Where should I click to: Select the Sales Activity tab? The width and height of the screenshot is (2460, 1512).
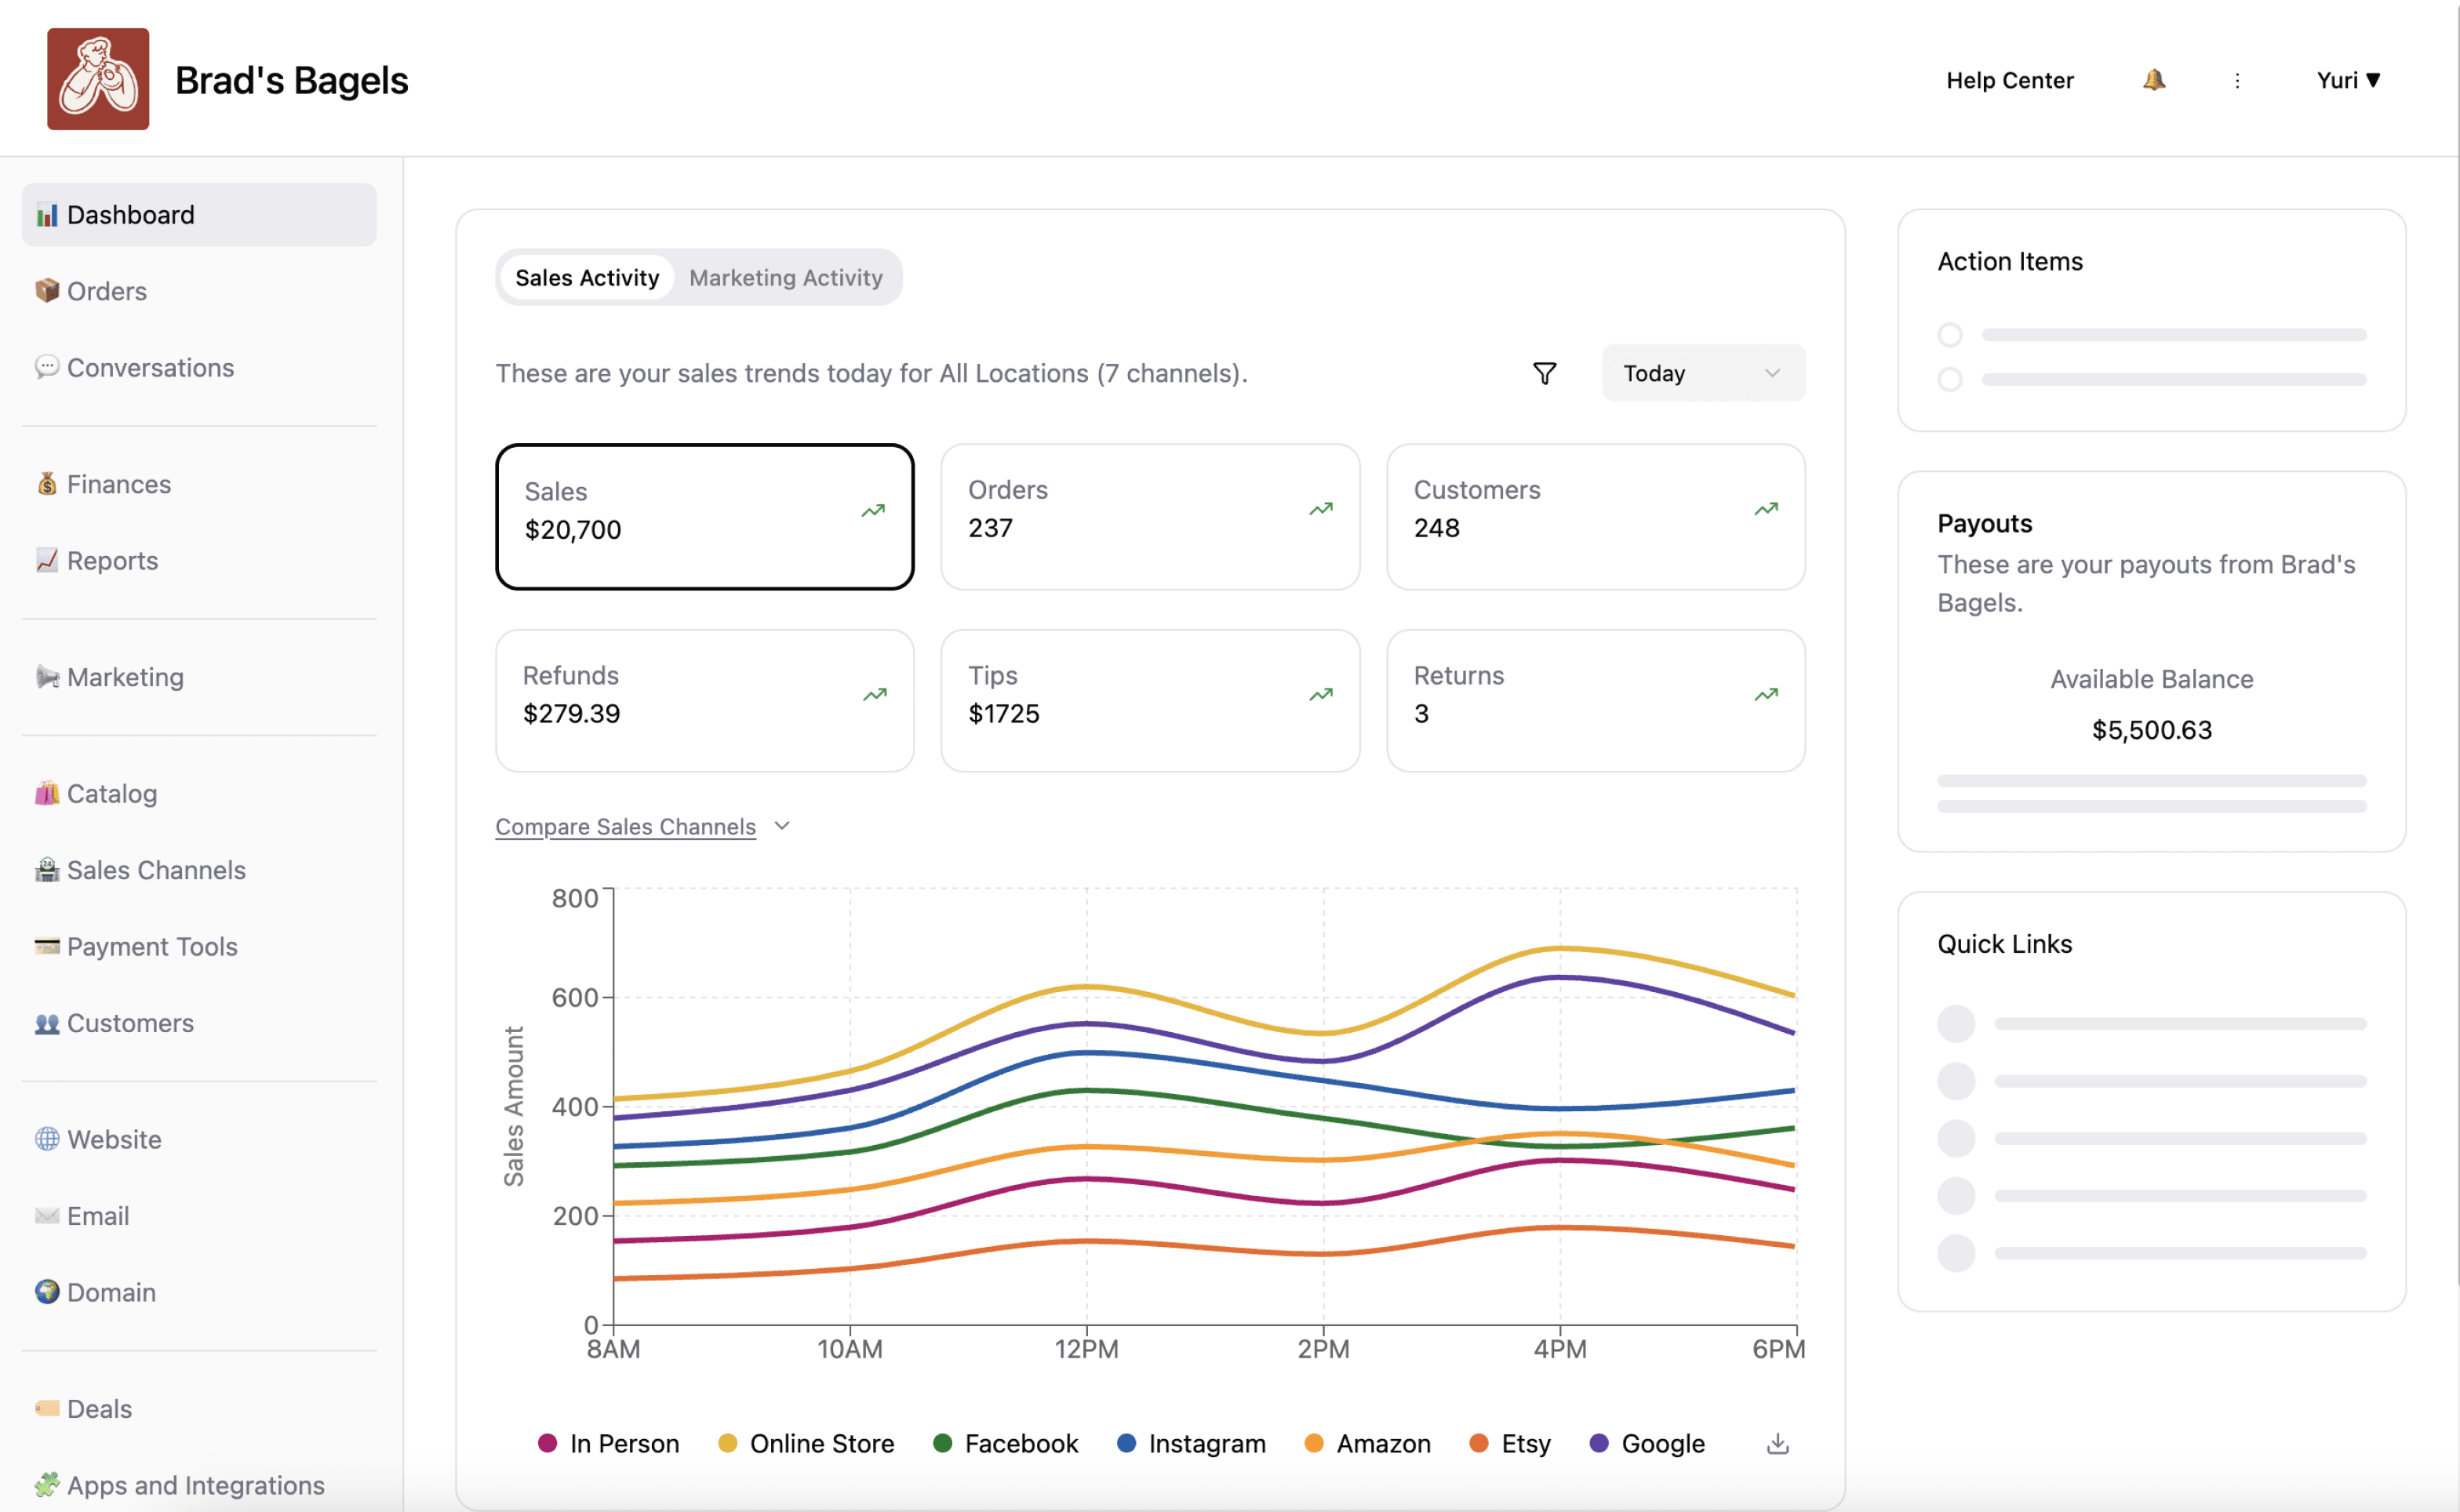click(587, 278)
